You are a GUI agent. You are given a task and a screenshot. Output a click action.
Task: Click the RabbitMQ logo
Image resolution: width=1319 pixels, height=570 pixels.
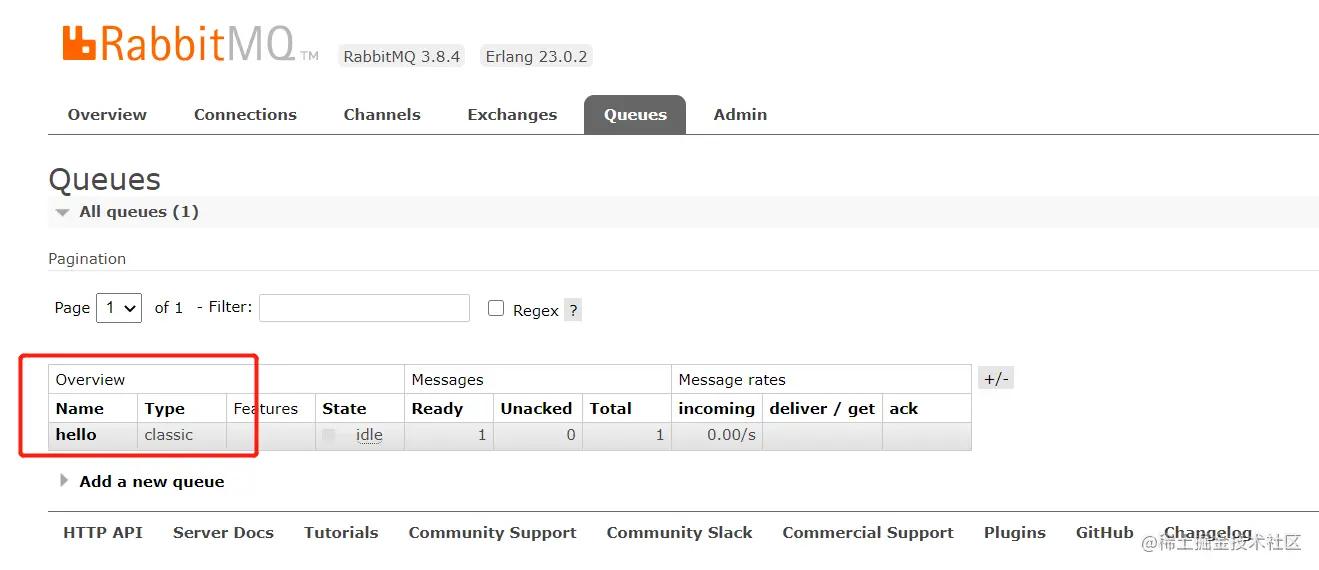point(190,45)
